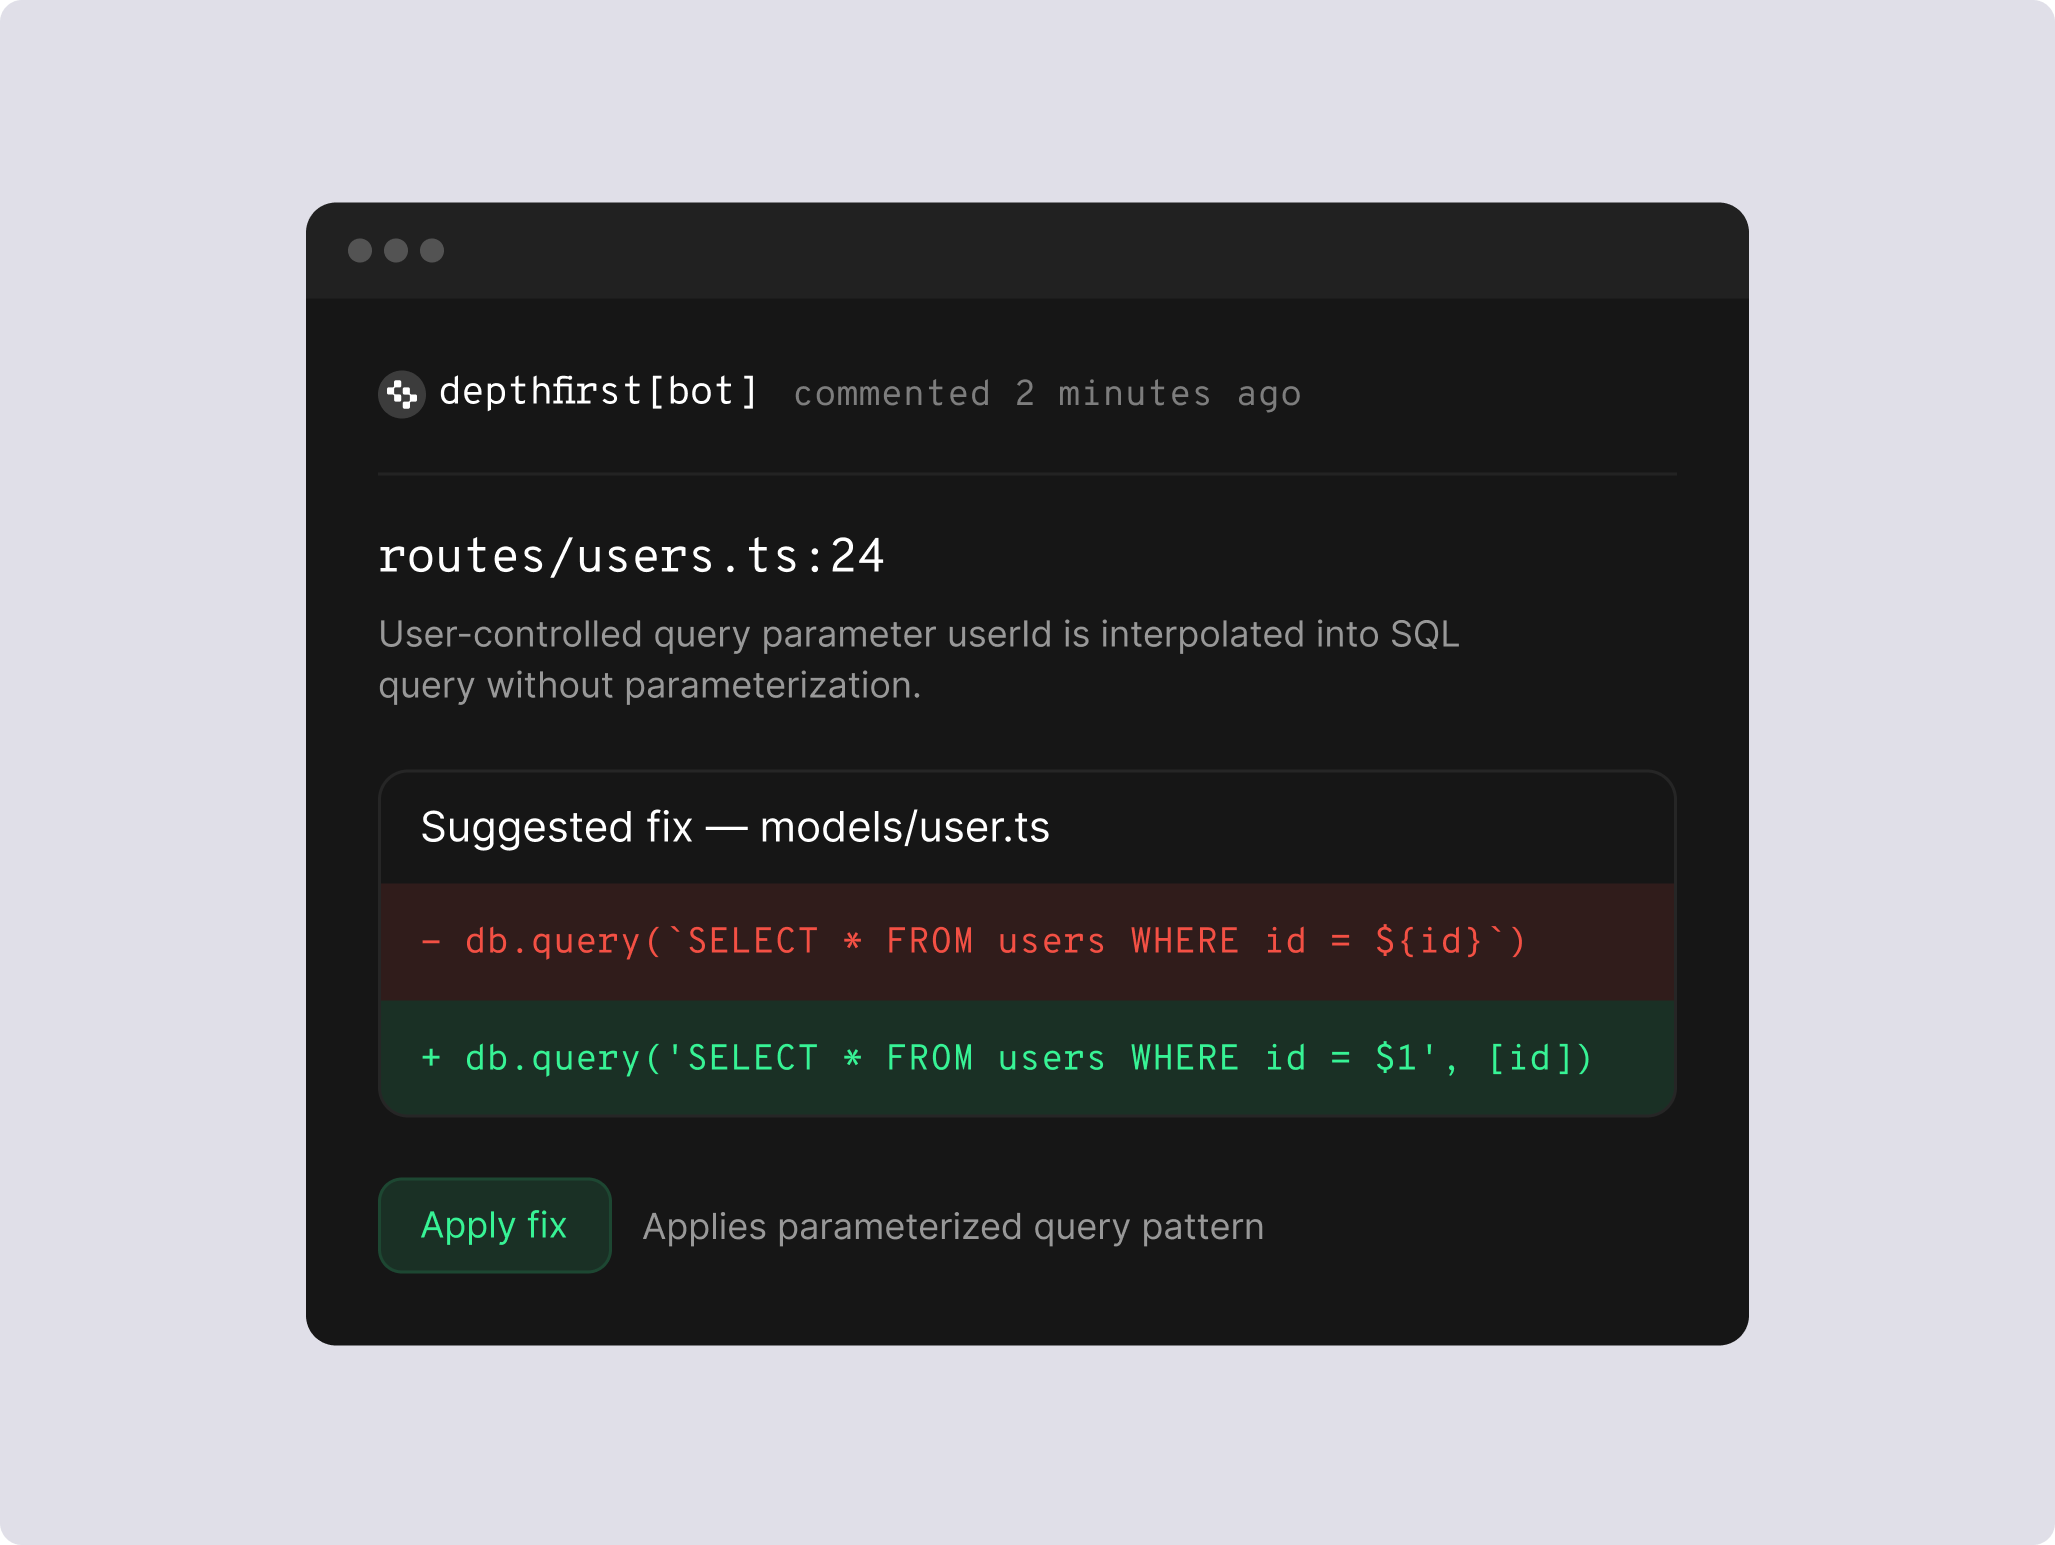This screenshot has width=2055, height=1545.
Task: Select the red removed db.query line
Action: click(x=975, y=940)
